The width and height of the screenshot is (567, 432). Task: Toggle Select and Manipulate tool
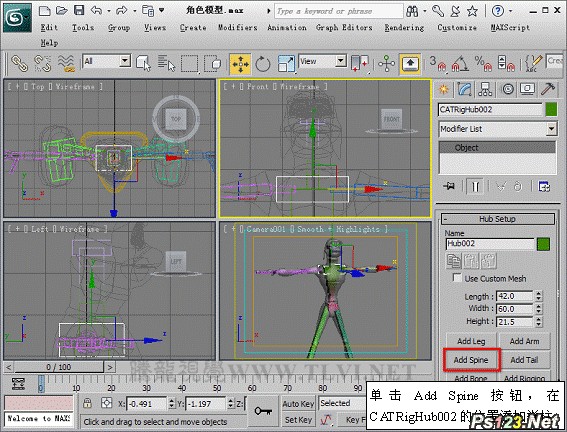pyautogui.click(x=386, y=64)
